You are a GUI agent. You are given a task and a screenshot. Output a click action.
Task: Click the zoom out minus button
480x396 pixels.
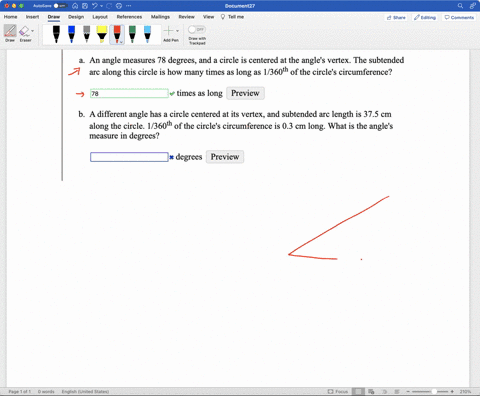408,391
